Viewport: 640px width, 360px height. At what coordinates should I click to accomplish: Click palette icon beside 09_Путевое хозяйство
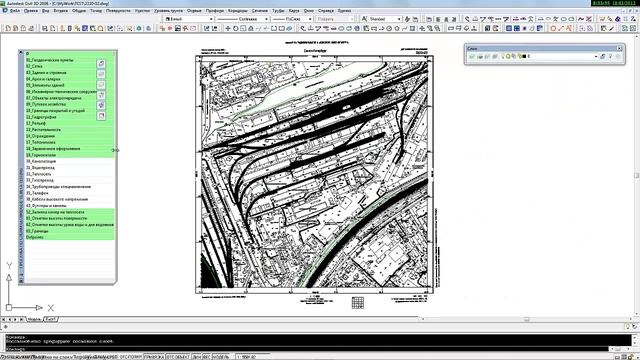pyautogui.click(x=101, y=105)
